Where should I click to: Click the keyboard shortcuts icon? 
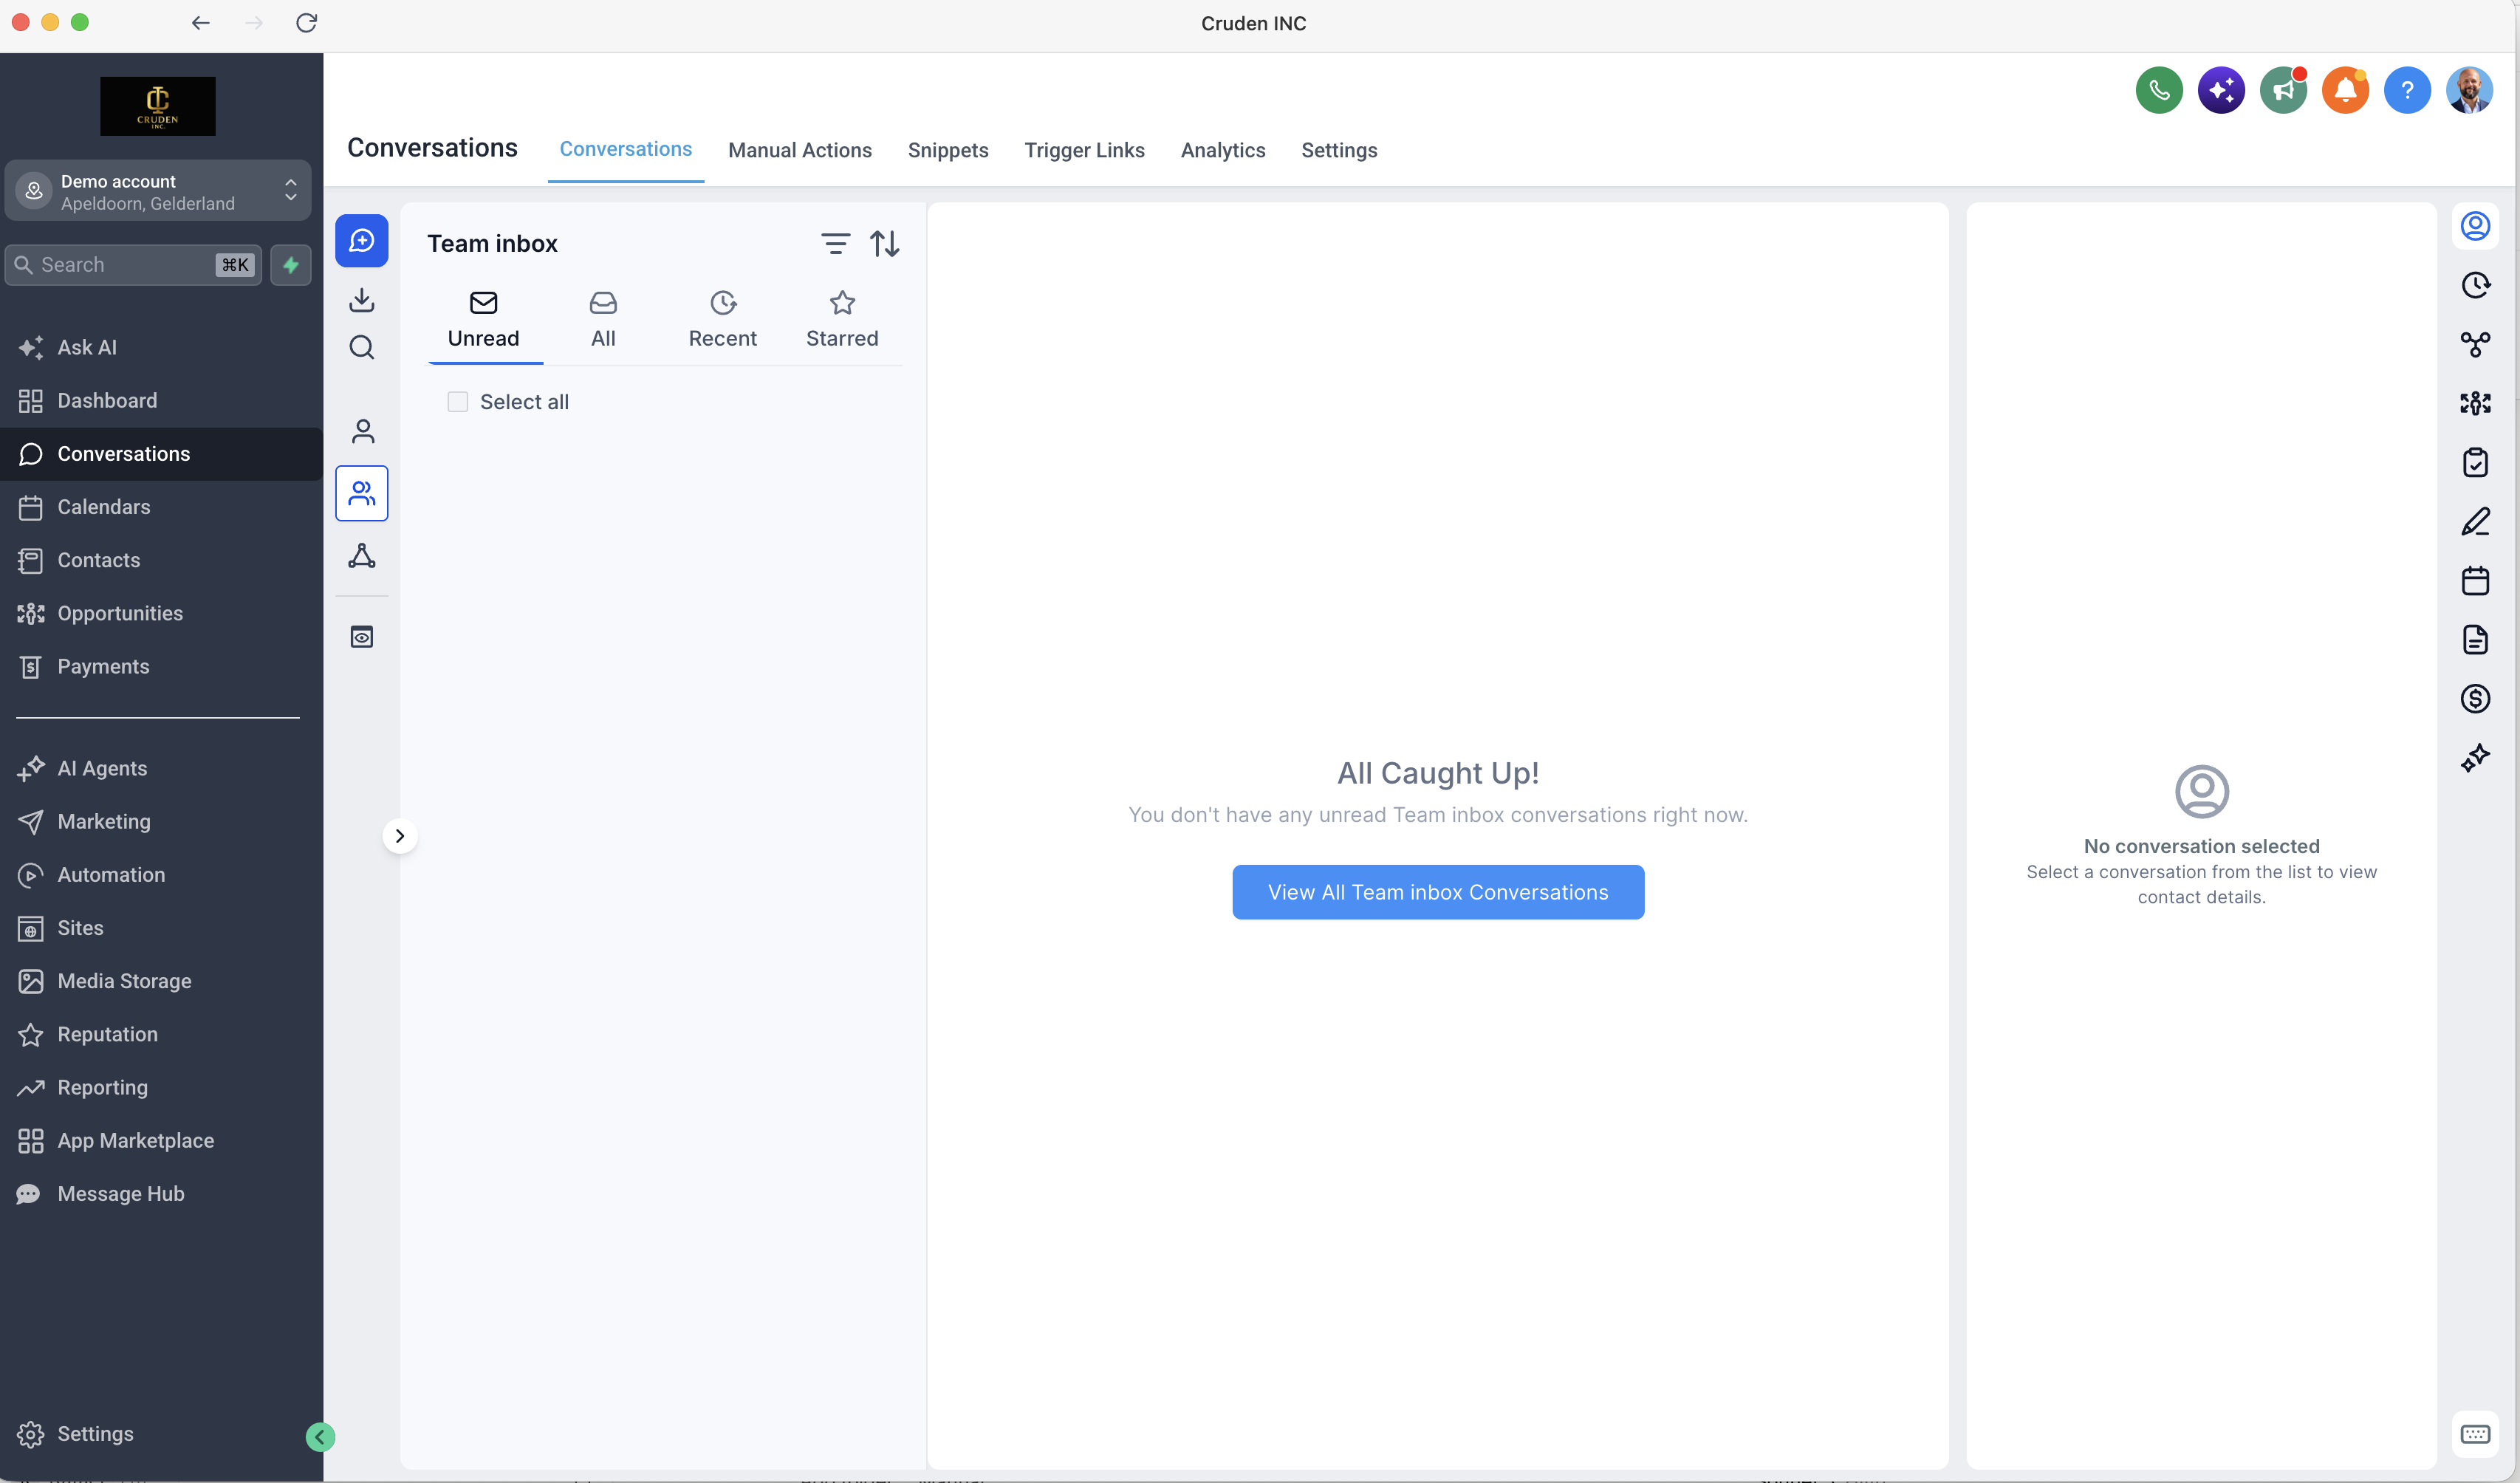[x=2475, y=1434]
